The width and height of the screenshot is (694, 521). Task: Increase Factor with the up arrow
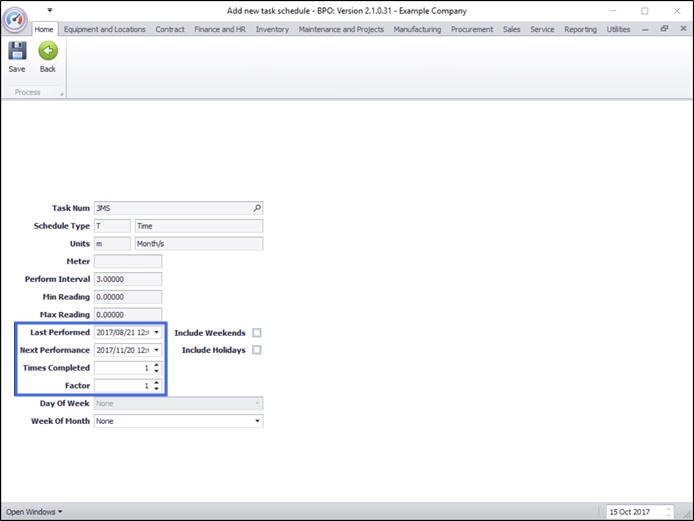pyautogui.click(x=156, y=383)
